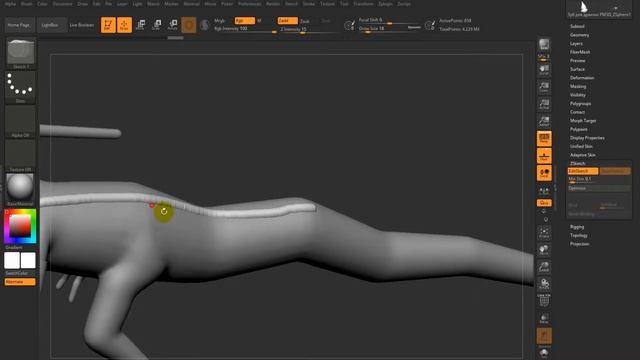Click the Zsub button
This screenshot has width=640, height=360.
pyautogui.click(x=304, y=21)
